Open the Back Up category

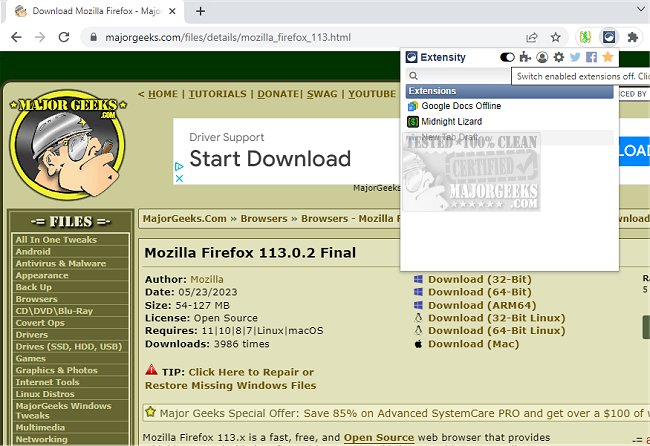pyautogui.click(x=34, y=287)
